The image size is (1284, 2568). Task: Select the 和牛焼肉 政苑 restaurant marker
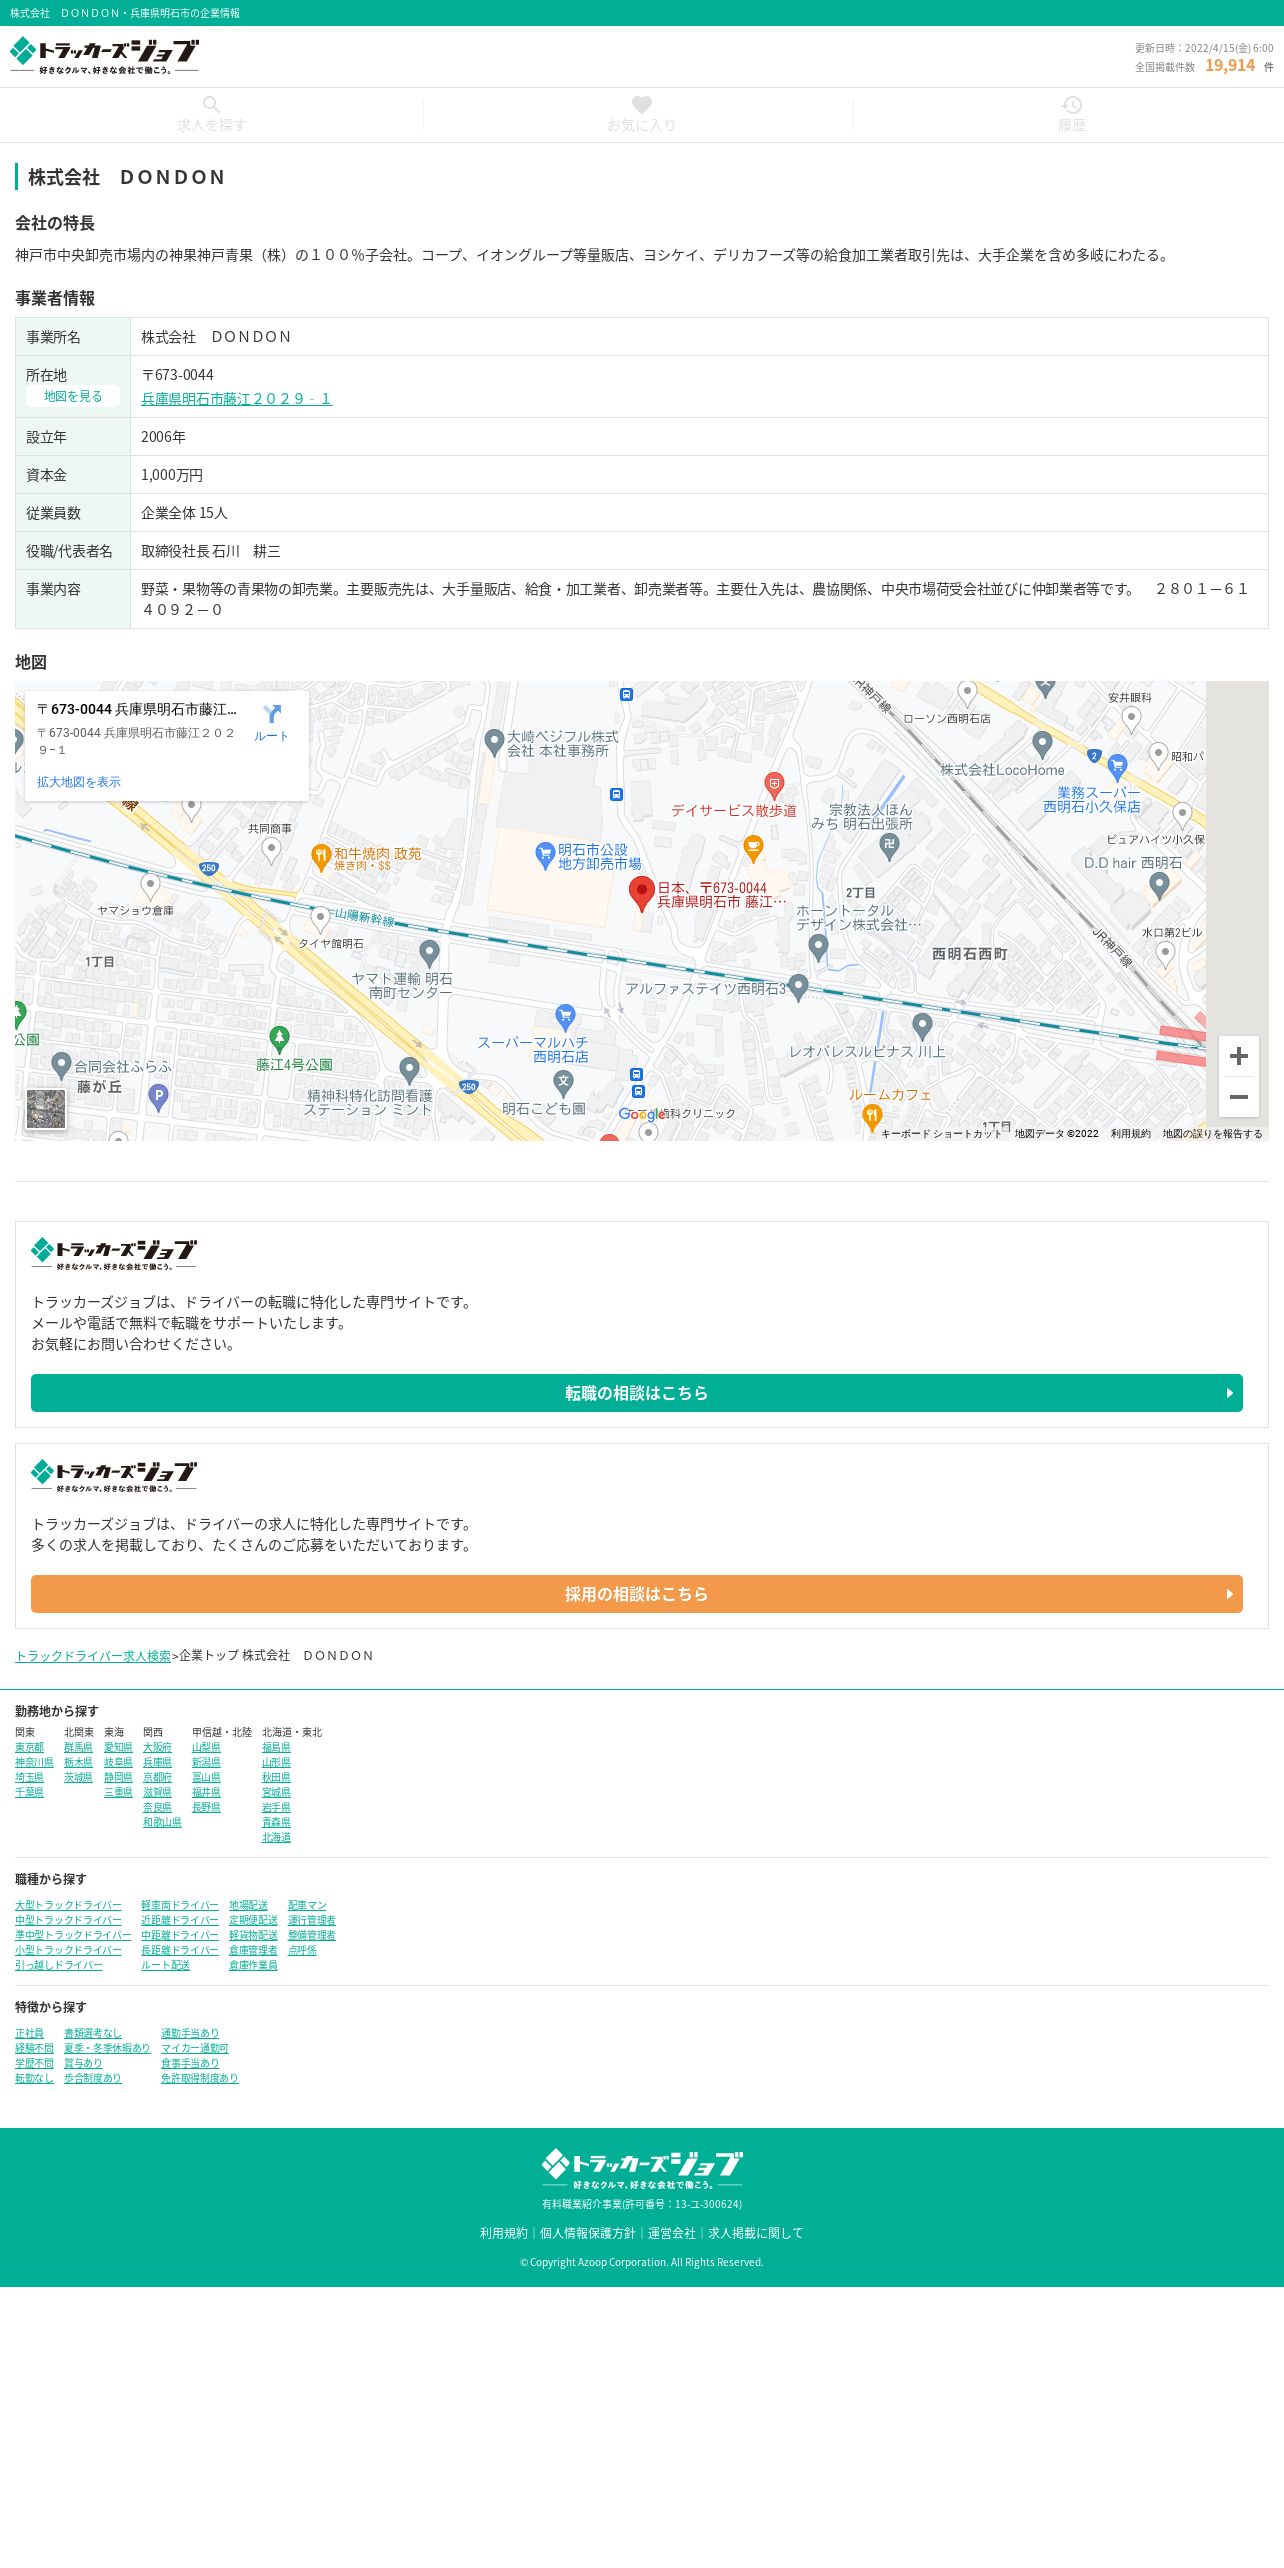[x=321, y=856]
